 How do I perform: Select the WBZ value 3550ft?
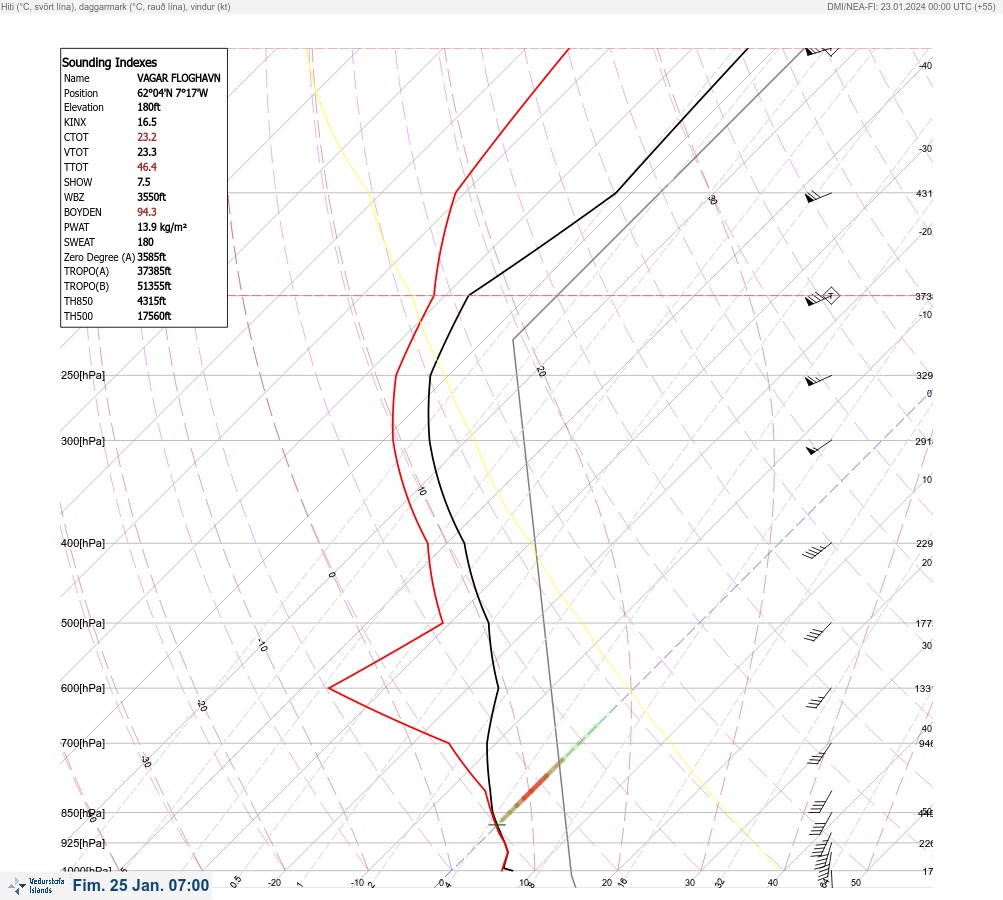click(x=151, y=197)
